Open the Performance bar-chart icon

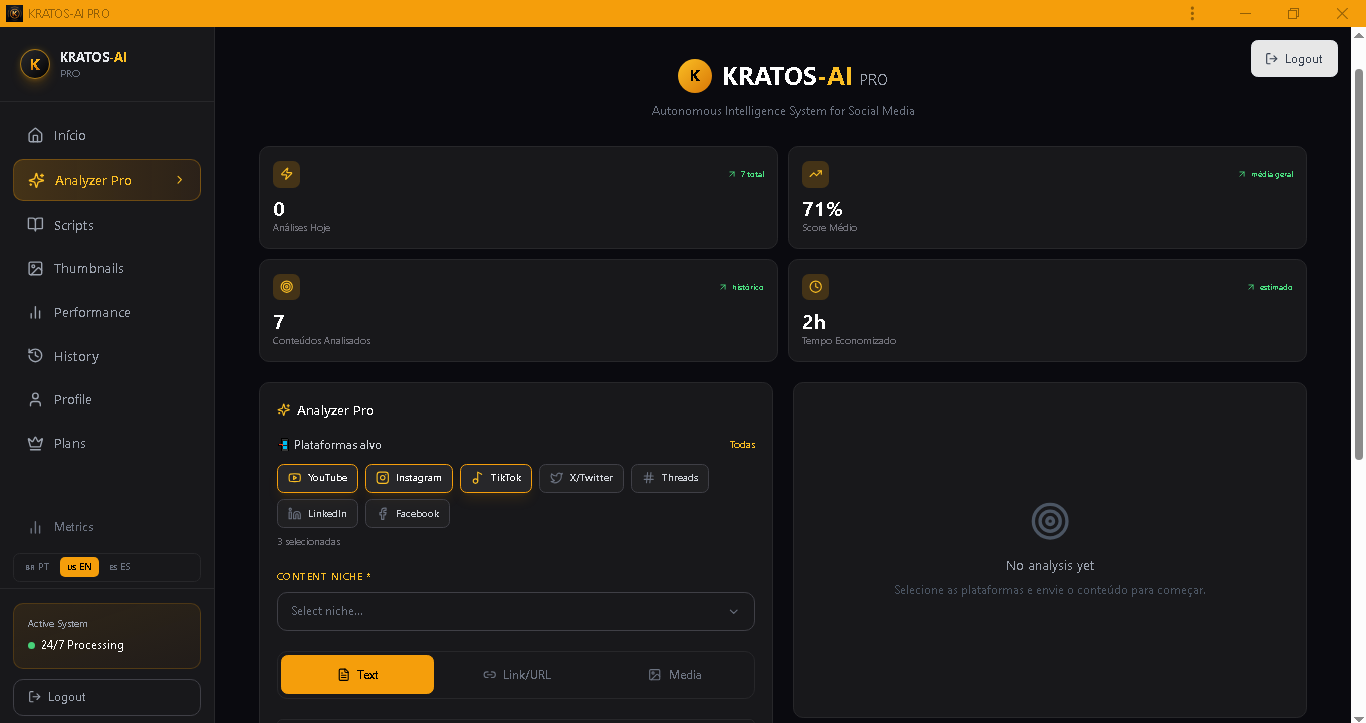point(34,312)
